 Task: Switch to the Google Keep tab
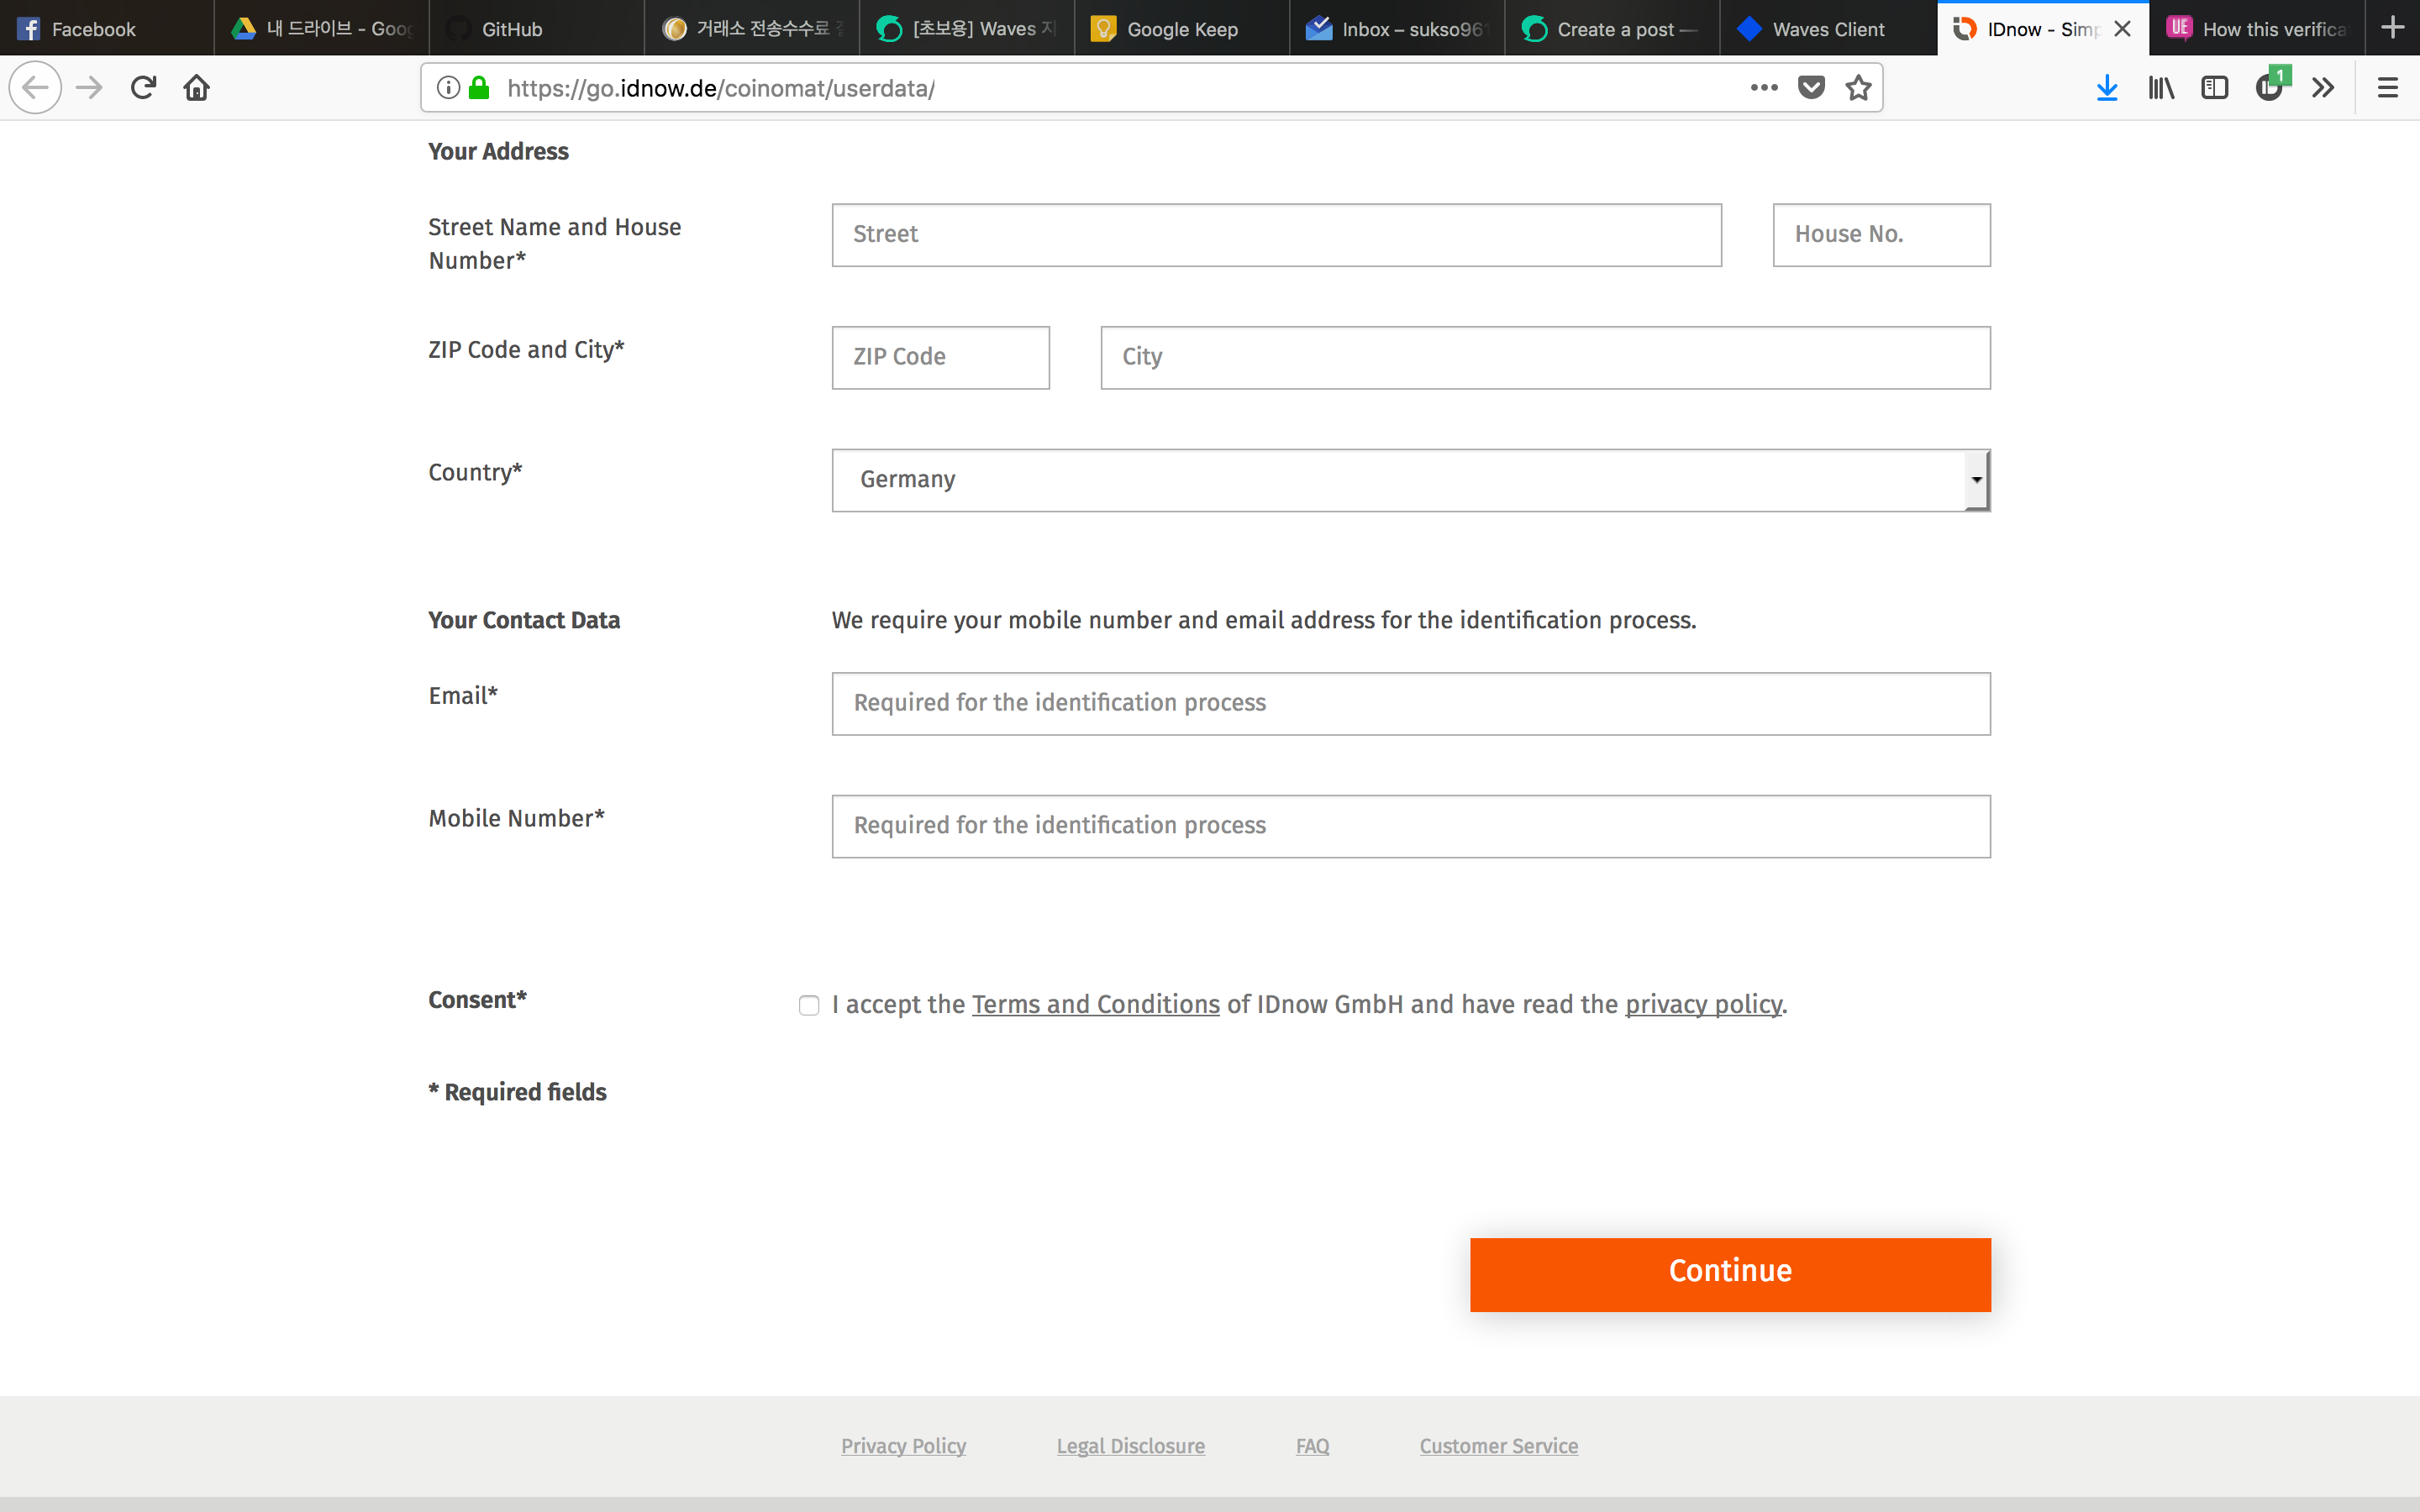click(x=1182, y=29)
